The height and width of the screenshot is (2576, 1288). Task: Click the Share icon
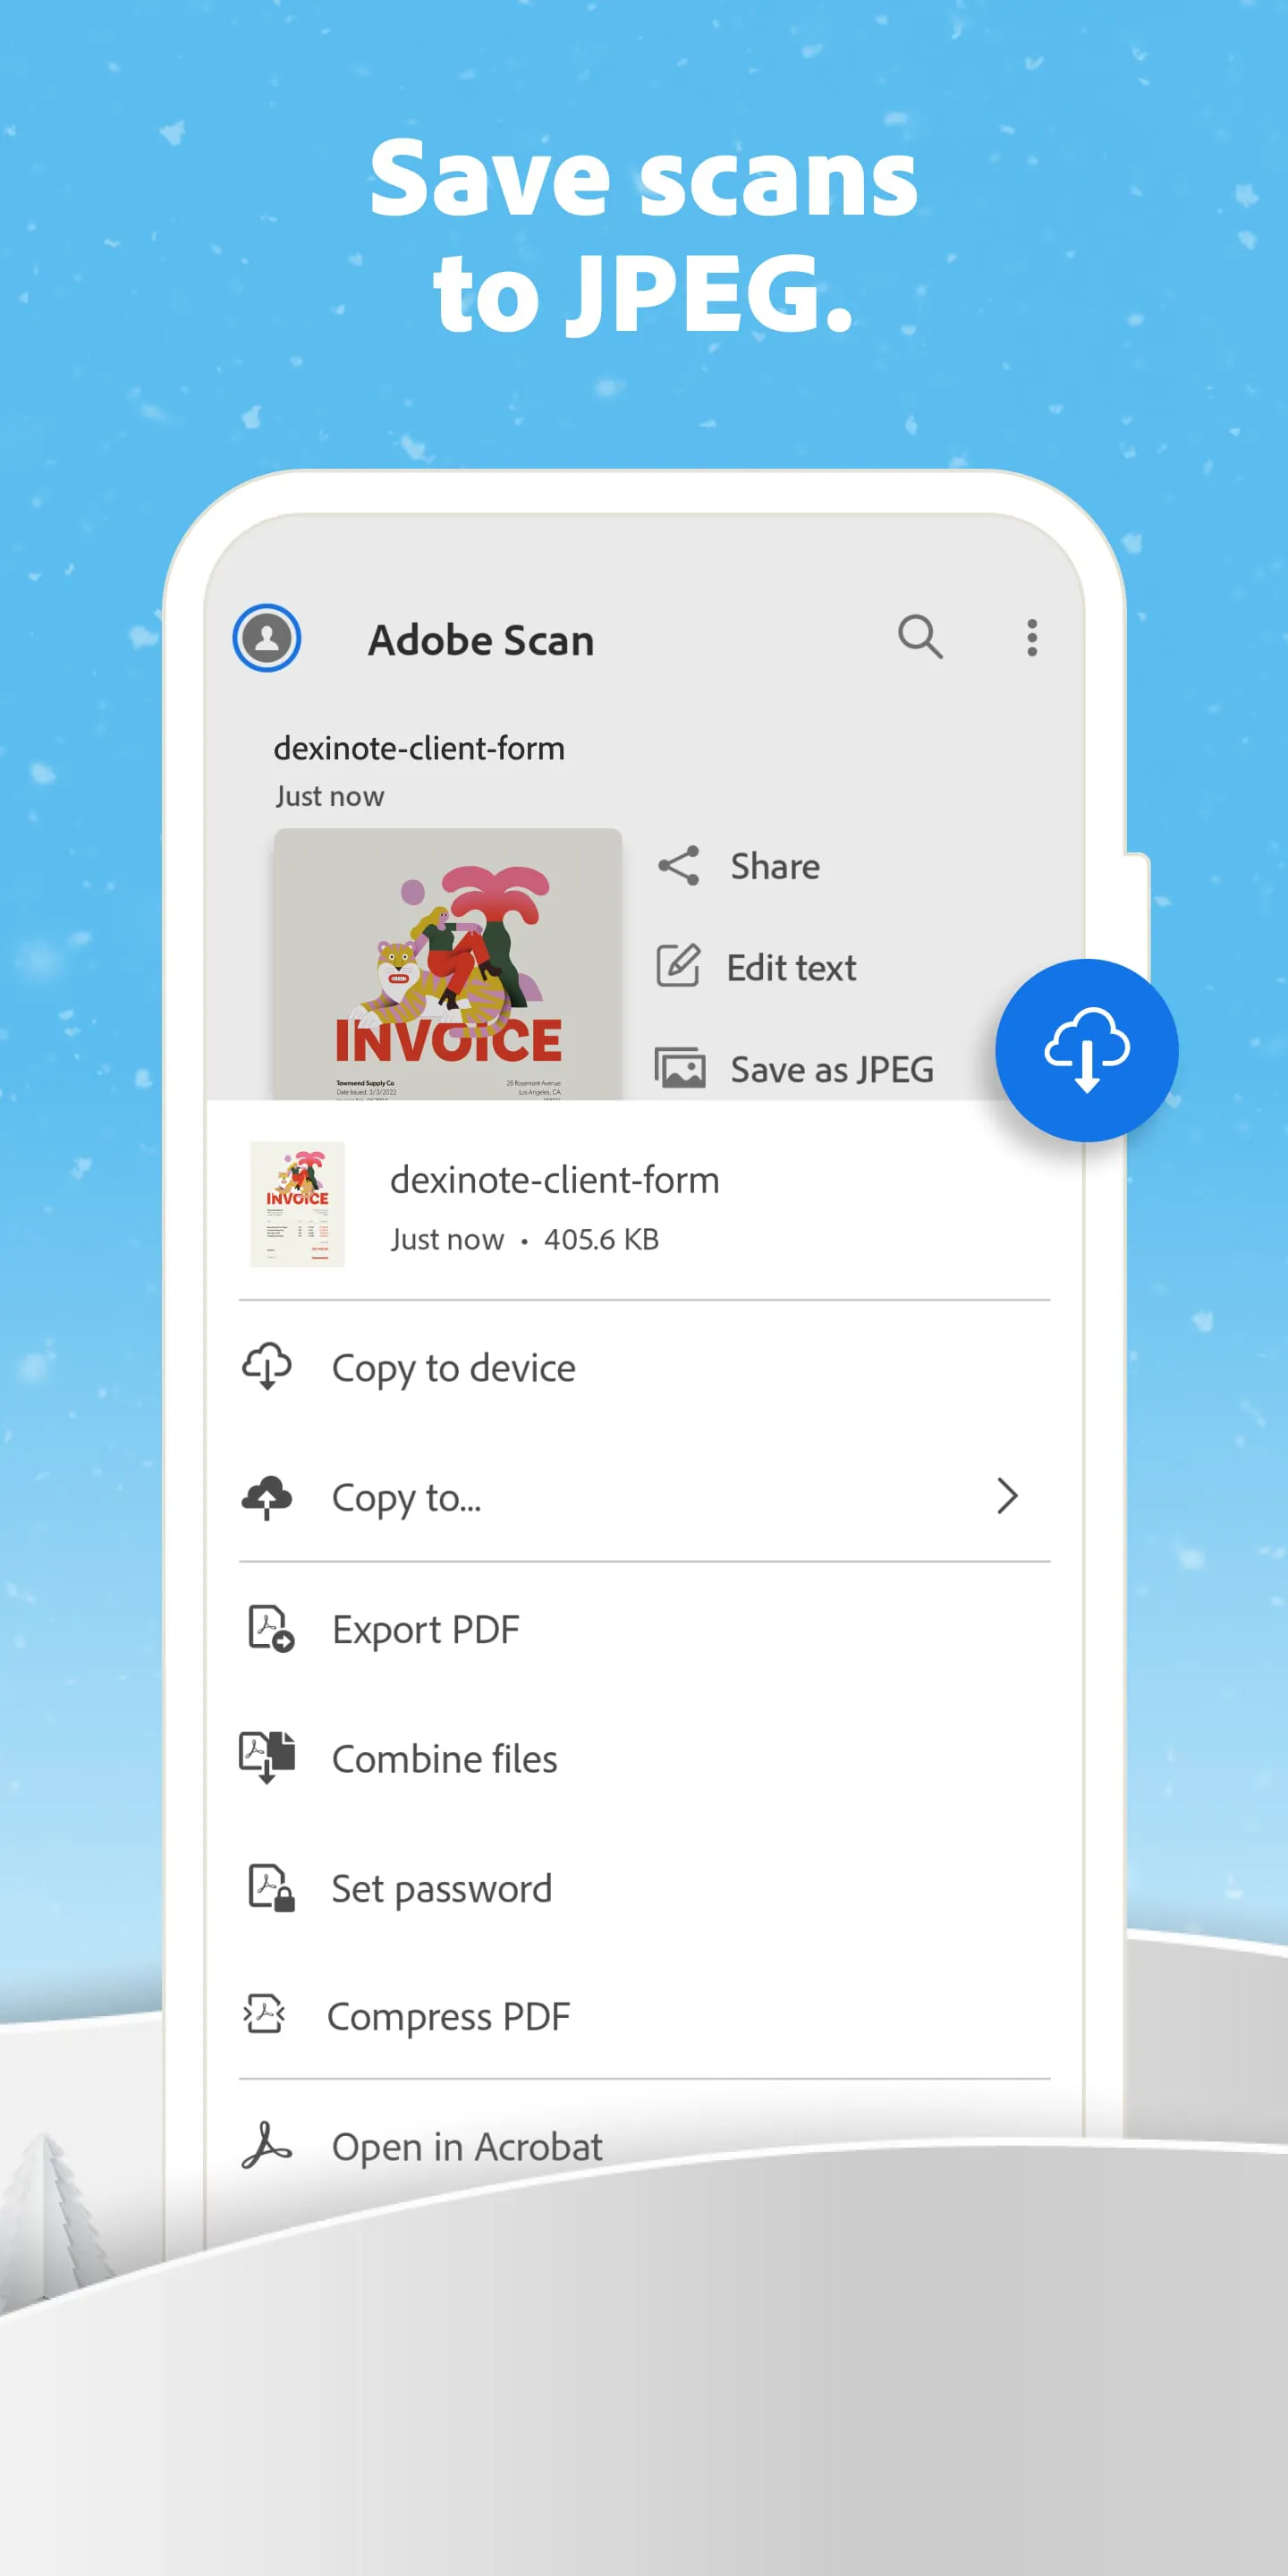(x=678, y=866)
